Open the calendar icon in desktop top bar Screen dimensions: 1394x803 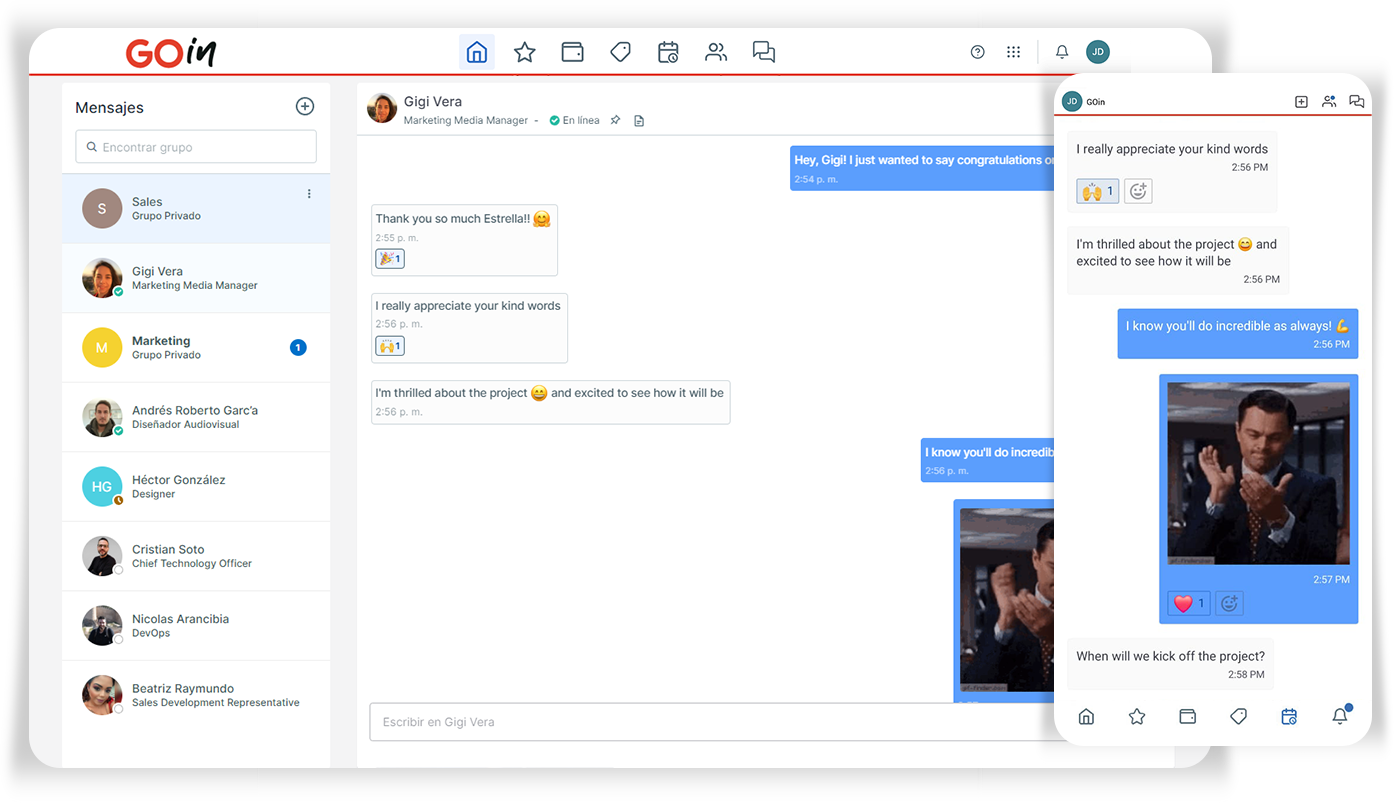pos(669,52)
